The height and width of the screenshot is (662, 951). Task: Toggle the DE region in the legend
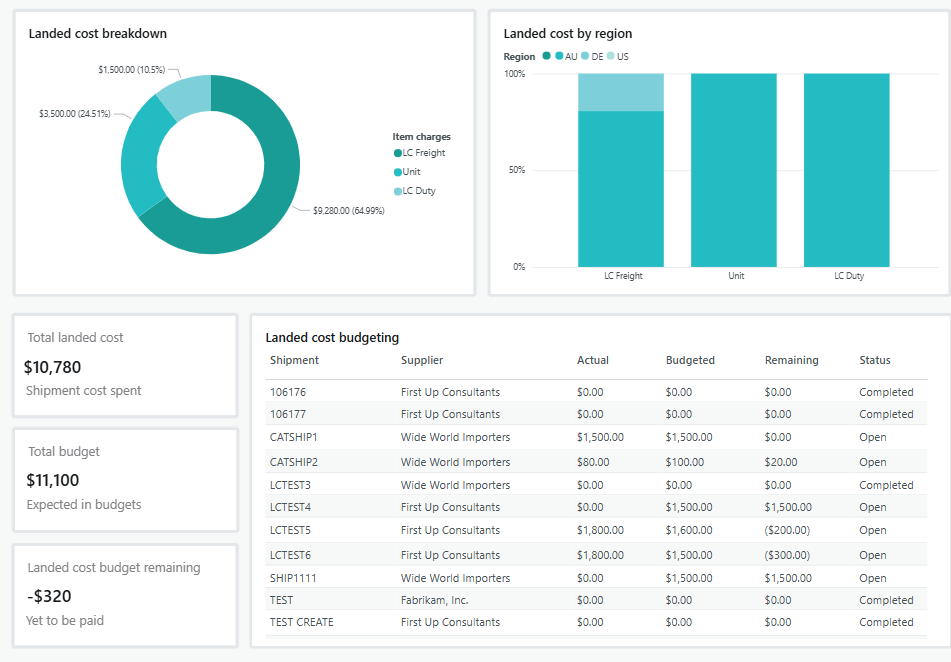click(x=594, y=57)
